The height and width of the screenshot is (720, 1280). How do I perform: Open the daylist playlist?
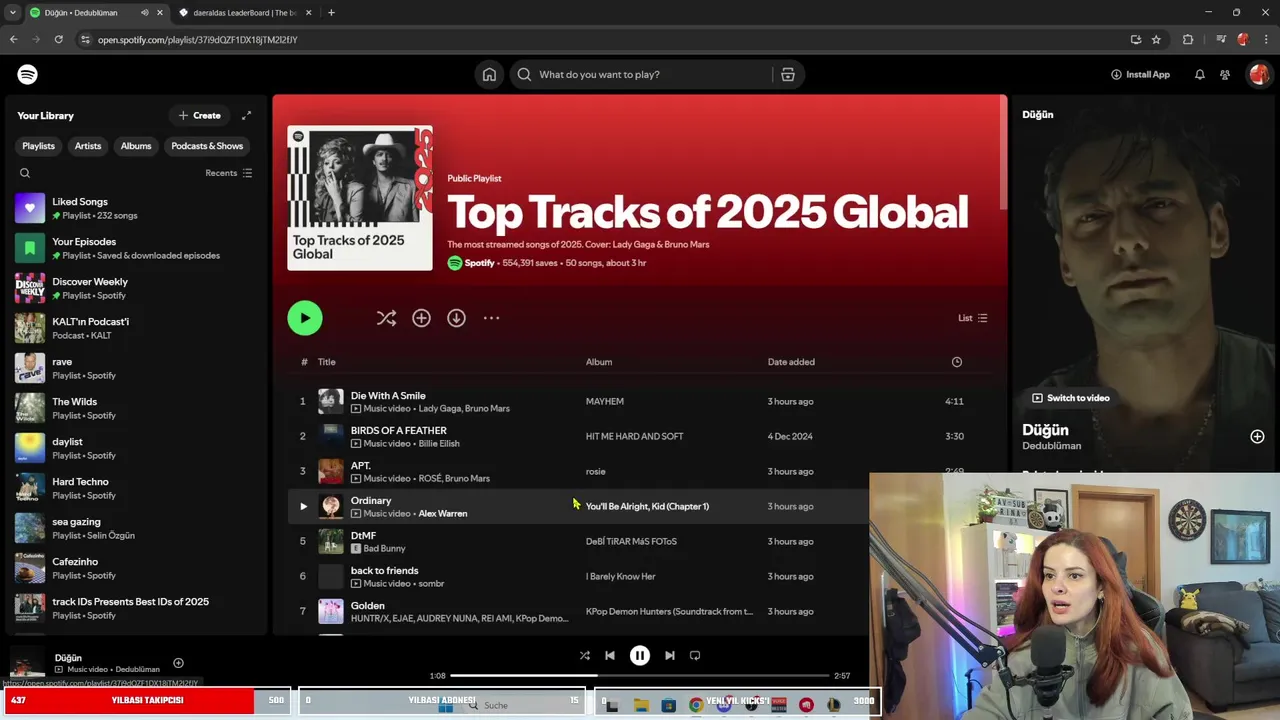pyautogui.click(x=135, y=448)
